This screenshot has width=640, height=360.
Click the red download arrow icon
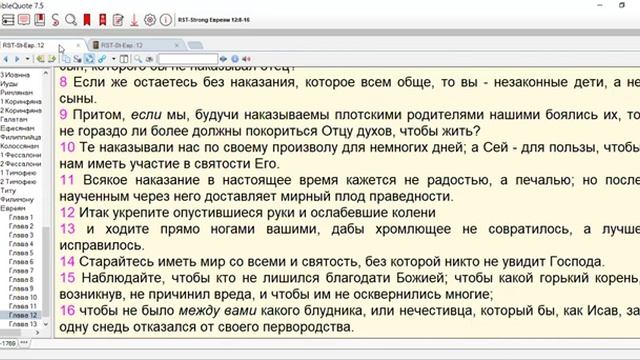coord(134,20)
